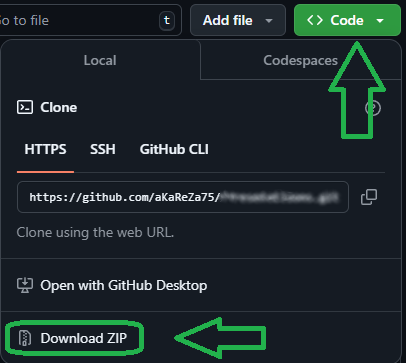Select the GitHub CLI clone tab

[x=174, y=149]
